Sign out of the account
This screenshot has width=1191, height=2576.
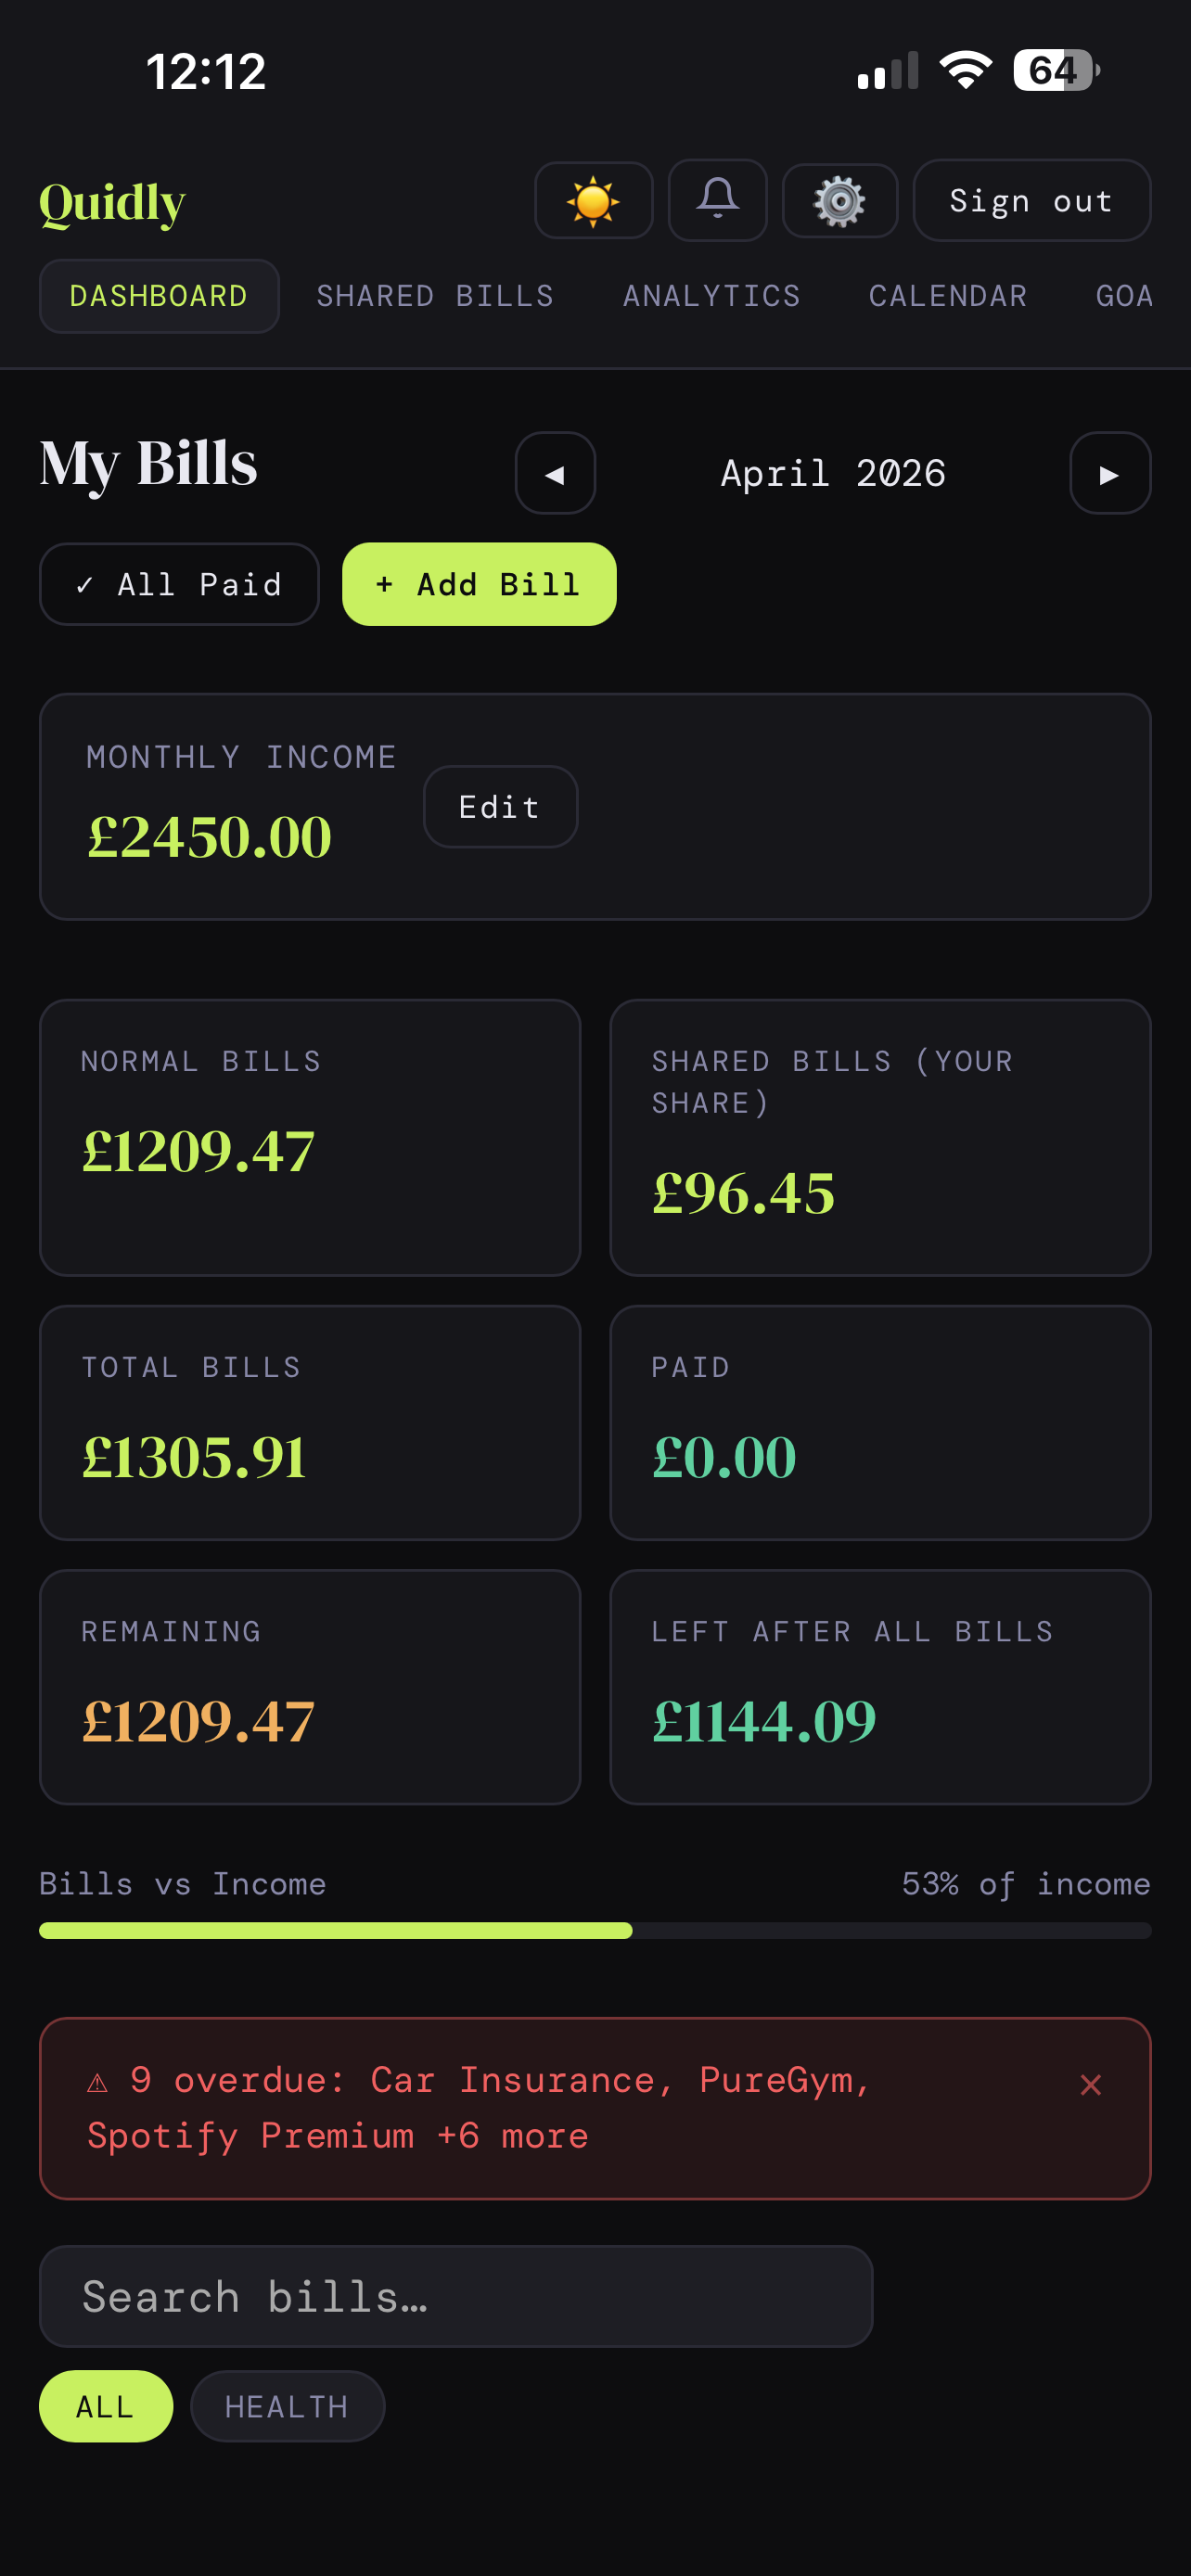[x=1031, y=201]
